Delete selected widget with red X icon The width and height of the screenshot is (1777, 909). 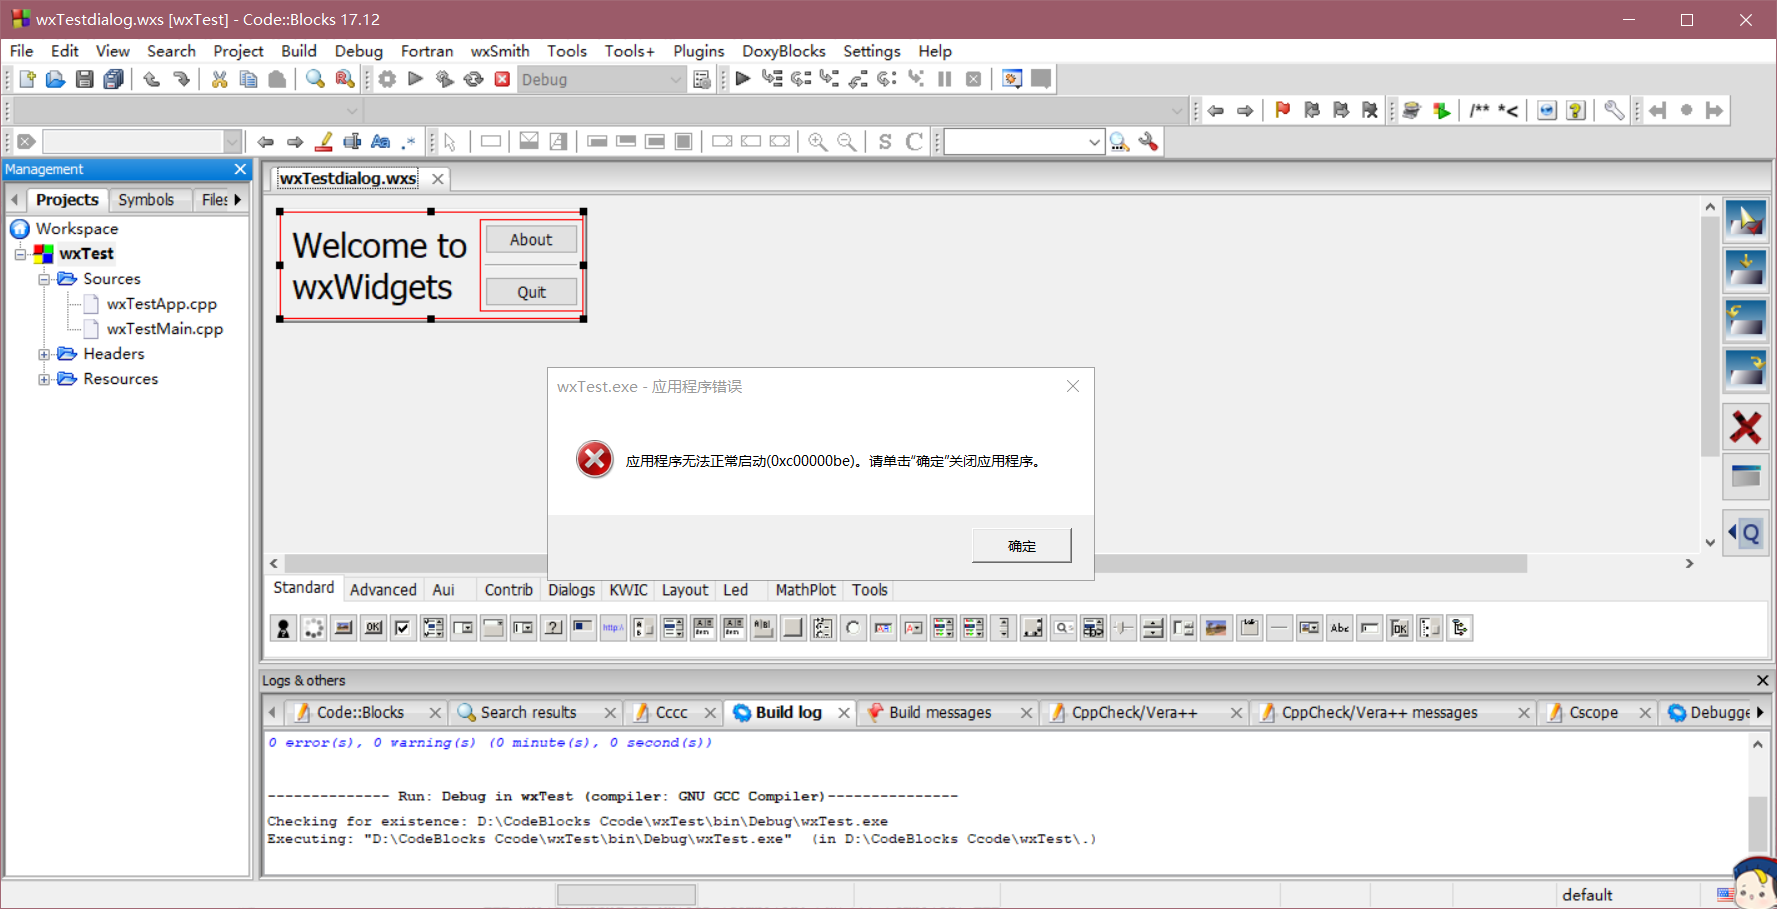coord(1746,427)
